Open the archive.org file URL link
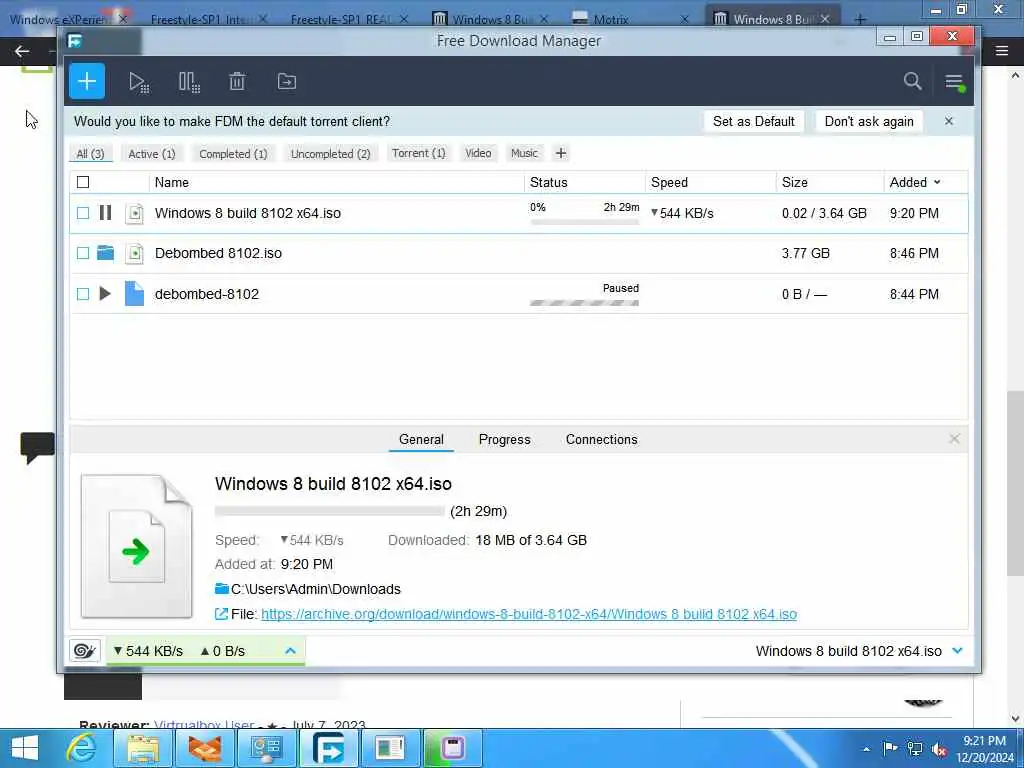The image size is (1024, 768). pyautogui.click(x=529, y=614)
